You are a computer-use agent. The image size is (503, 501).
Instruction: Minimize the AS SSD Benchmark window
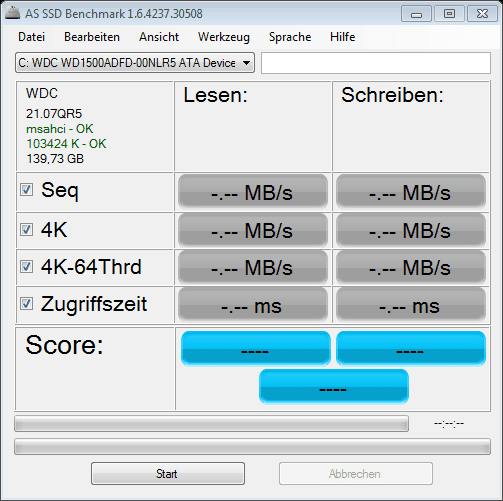(416, 14)
